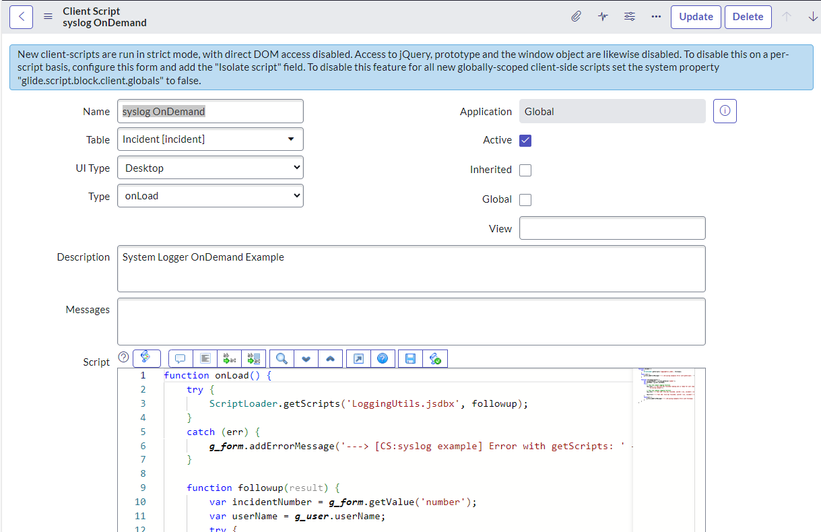Click 'catch (err)' on script line 5
The width and height of the screenshot is (821, 532).
pyautogui.click(x=217, y=432)
